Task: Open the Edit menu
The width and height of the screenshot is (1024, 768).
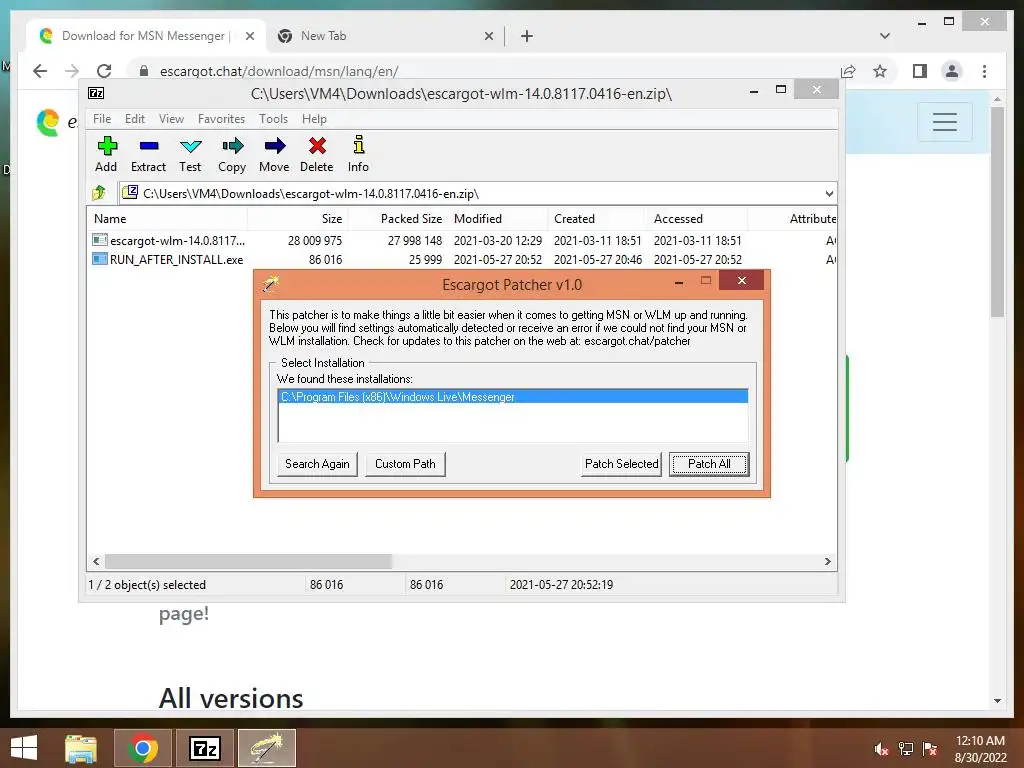Action: coord(135,119)
